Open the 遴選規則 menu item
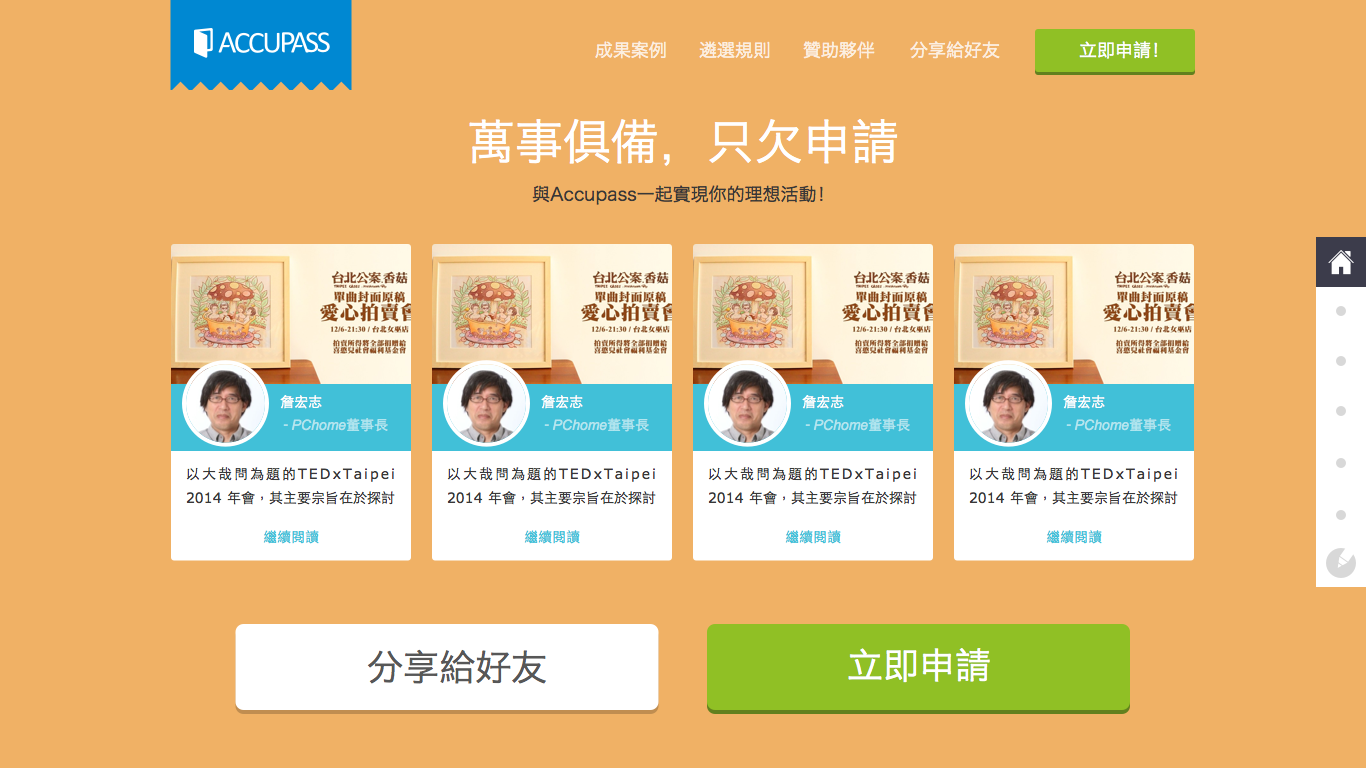Screen dimensions: 1366x768 coord(735,50)
